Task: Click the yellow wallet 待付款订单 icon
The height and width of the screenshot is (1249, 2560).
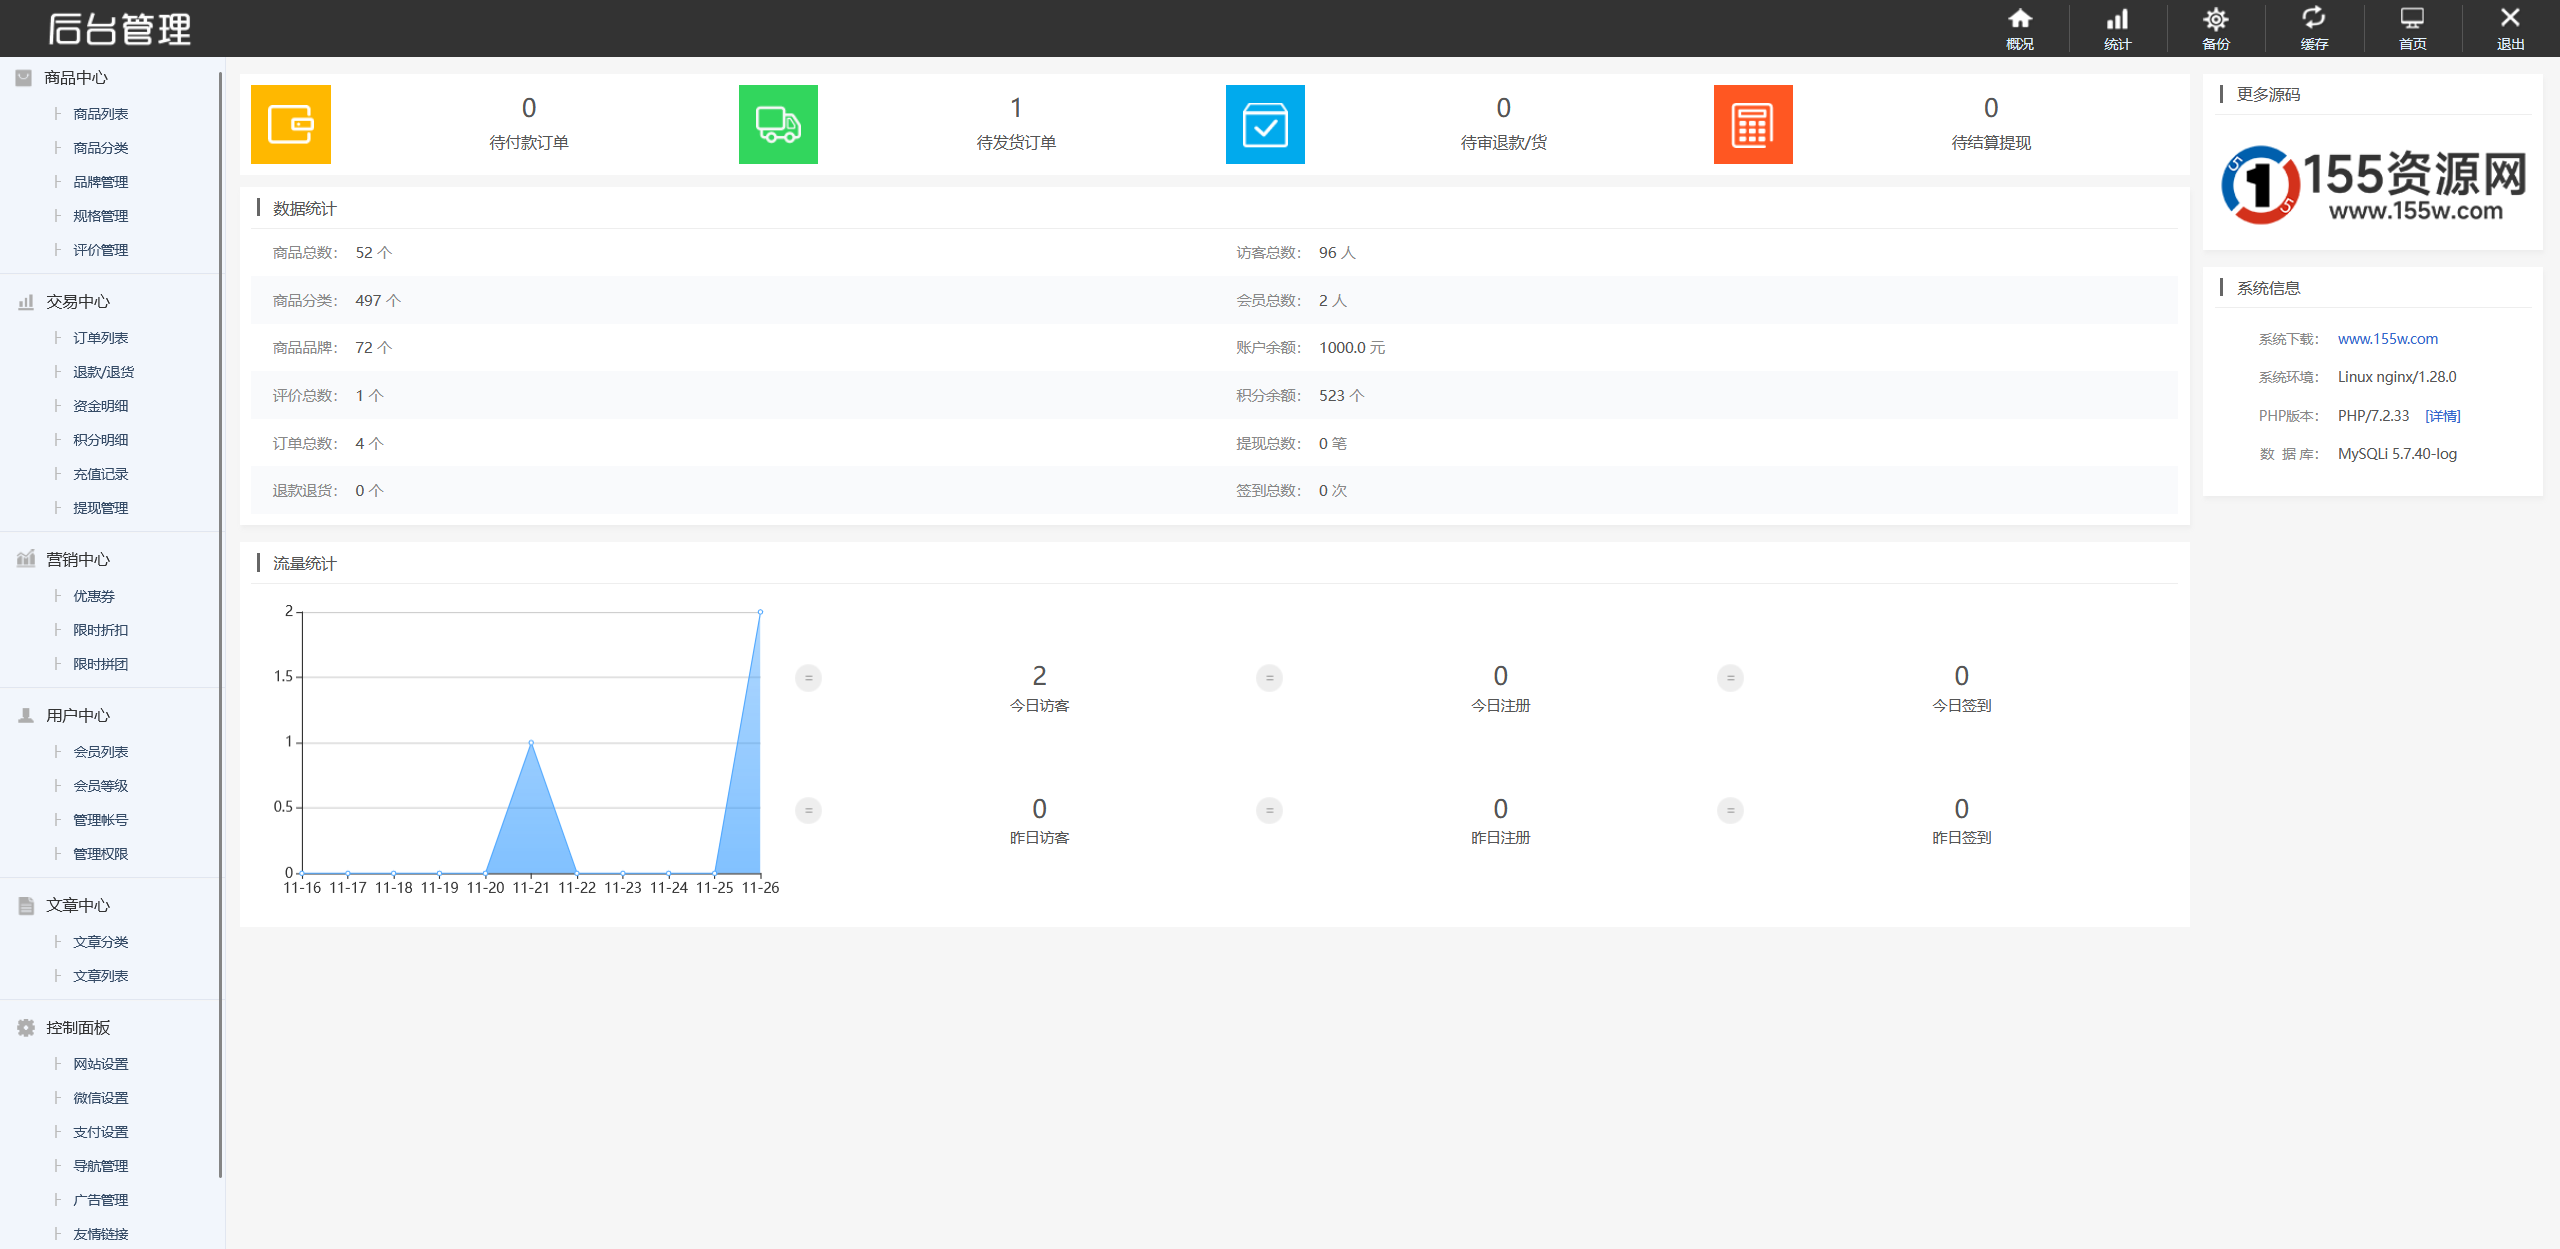Action: pos(291,125)
